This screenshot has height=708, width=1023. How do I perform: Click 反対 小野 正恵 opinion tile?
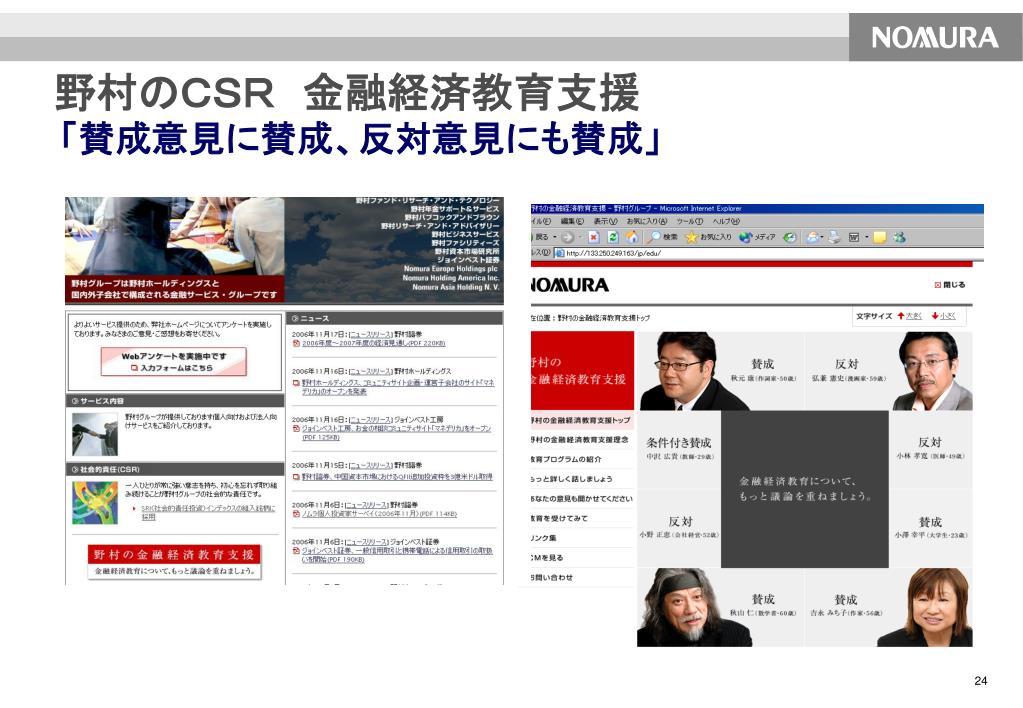click(x=679, y=529)
